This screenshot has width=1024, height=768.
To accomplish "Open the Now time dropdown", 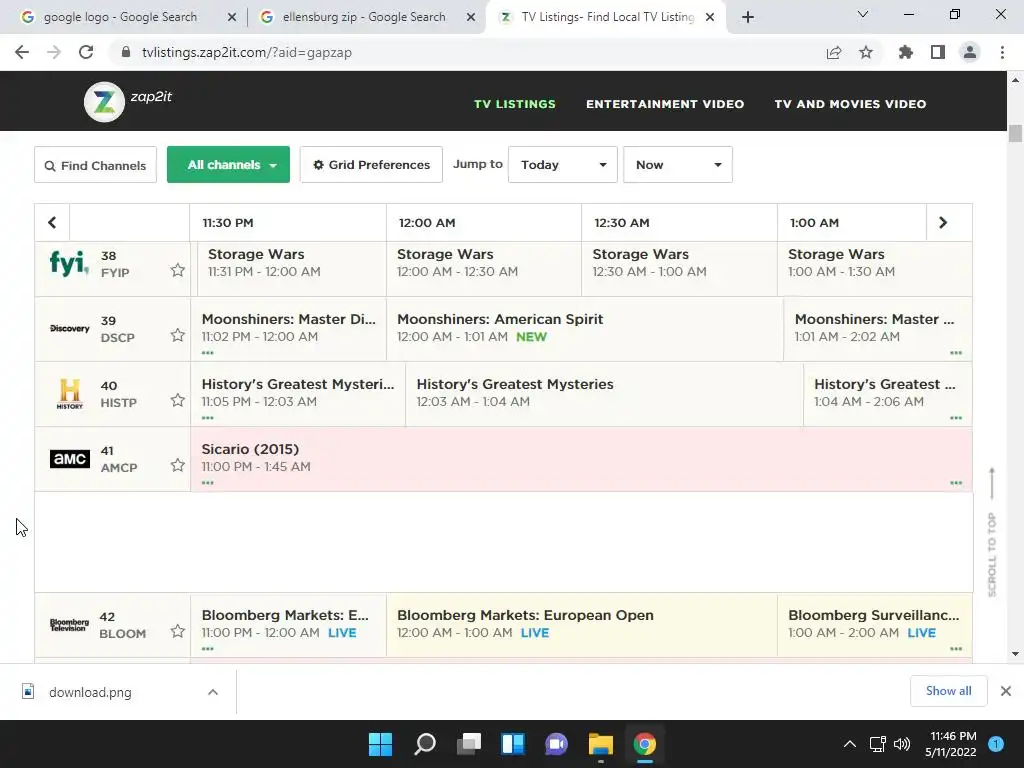I will [x=678, y=165].
